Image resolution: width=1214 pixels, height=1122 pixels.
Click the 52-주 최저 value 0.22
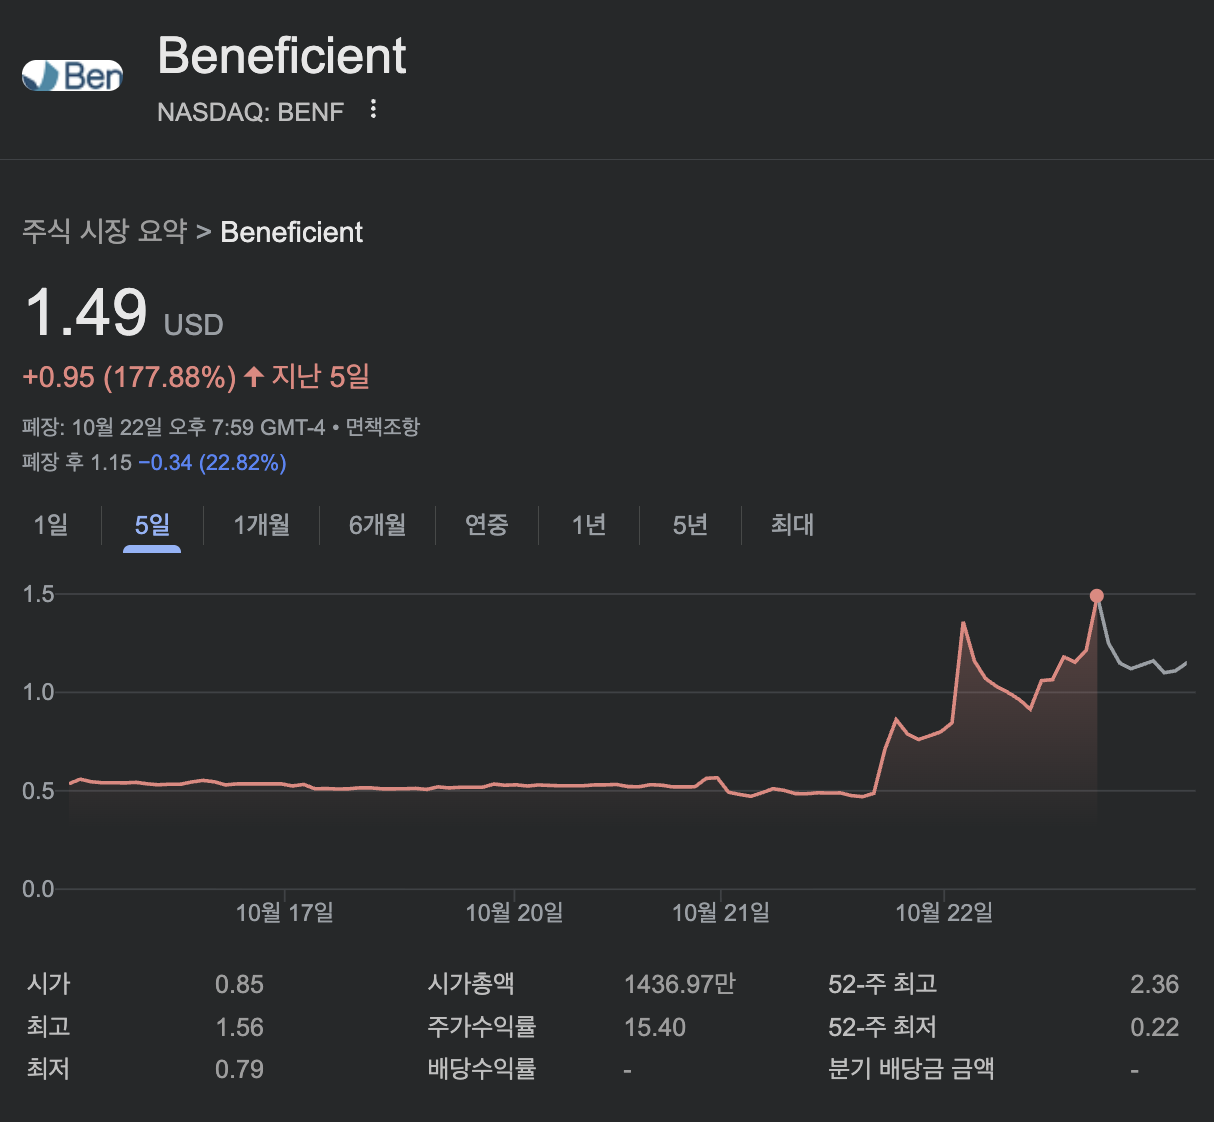pyautogui.click(x=1155, y=1027)
